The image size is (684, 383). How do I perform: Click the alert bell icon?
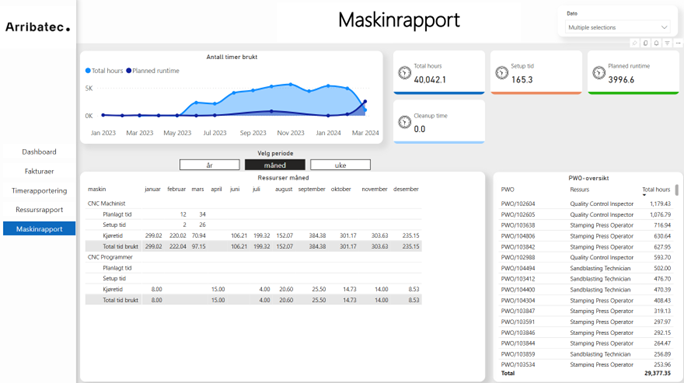click(657, 43)
